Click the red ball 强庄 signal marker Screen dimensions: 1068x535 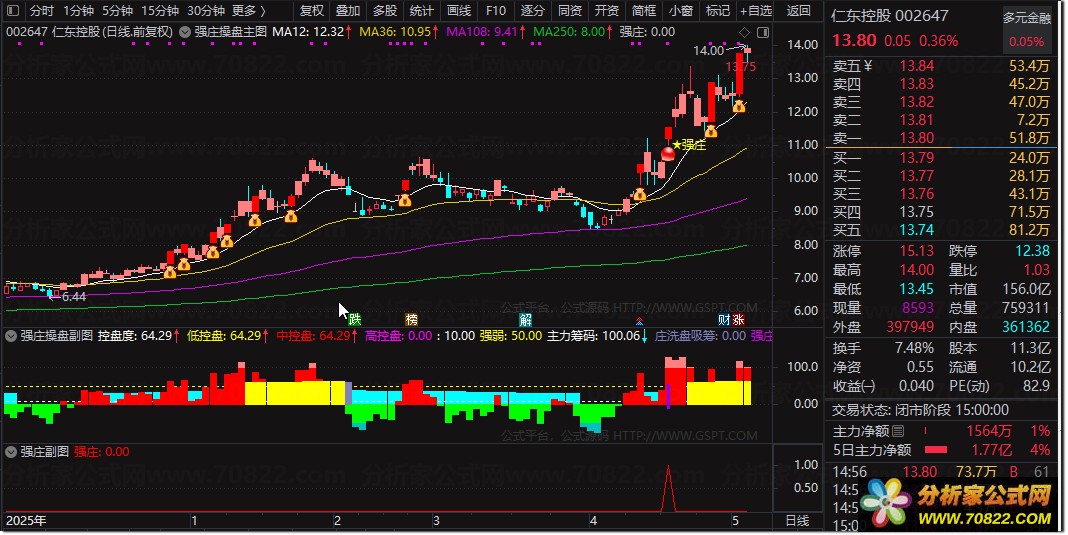tap(668, 153)
